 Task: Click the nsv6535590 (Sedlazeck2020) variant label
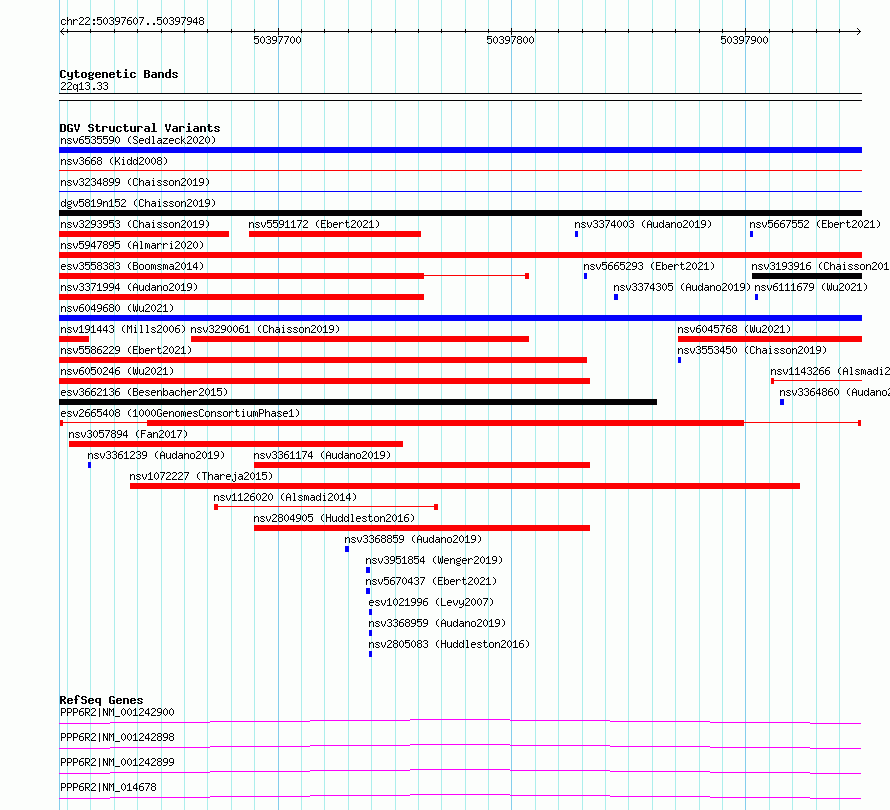[x=138, y=140]
